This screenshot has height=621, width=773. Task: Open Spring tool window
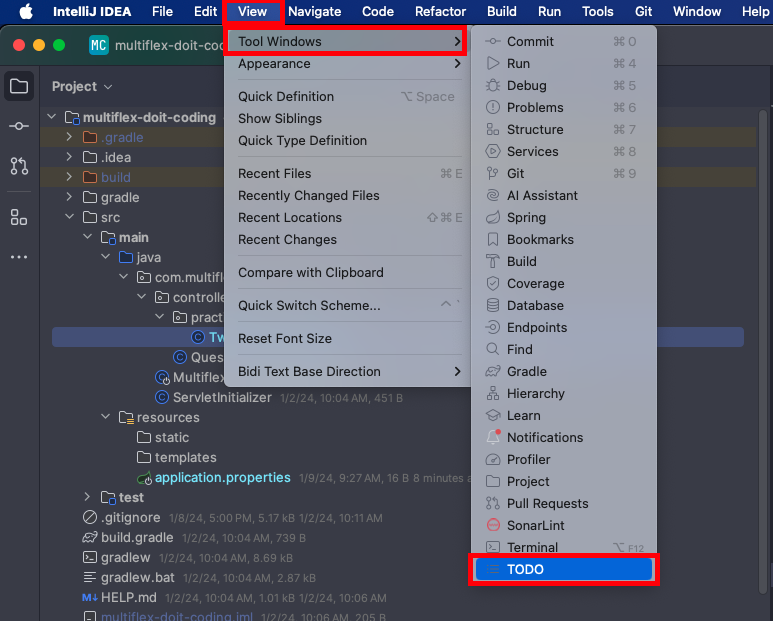tap(563, 217)
